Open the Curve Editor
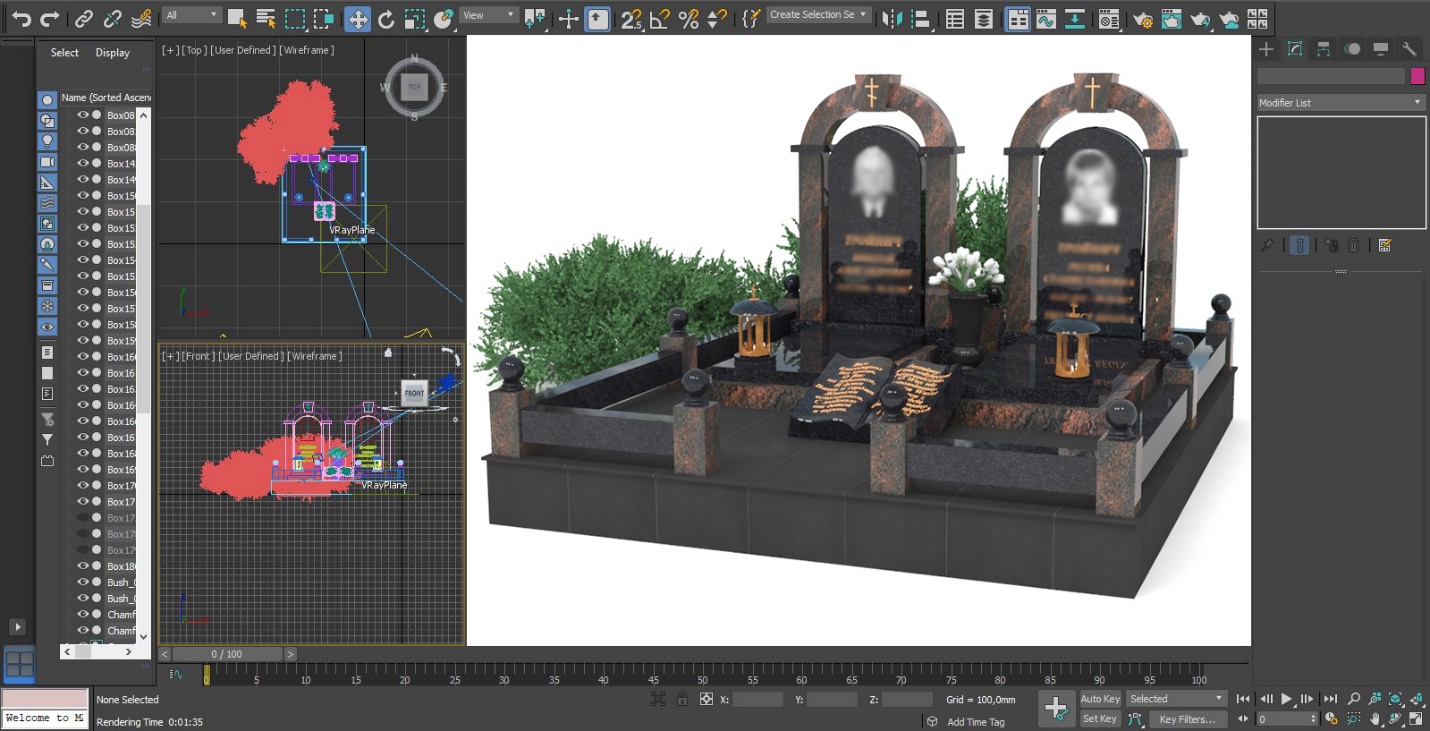This screenshot has width=1430, height=731. (x=1046, y=18)
